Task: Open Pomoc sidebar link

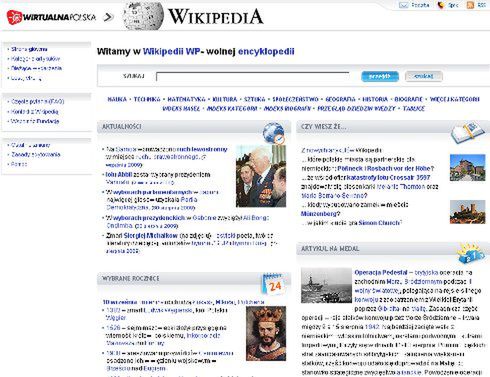Action: pos(19,164)
